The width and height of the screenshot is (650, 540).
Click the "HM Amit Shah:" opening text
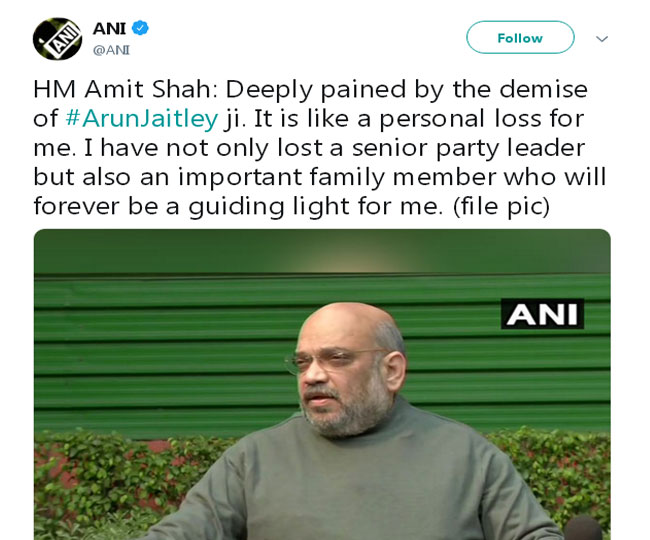pyautogui.click(x=125, y=89)
